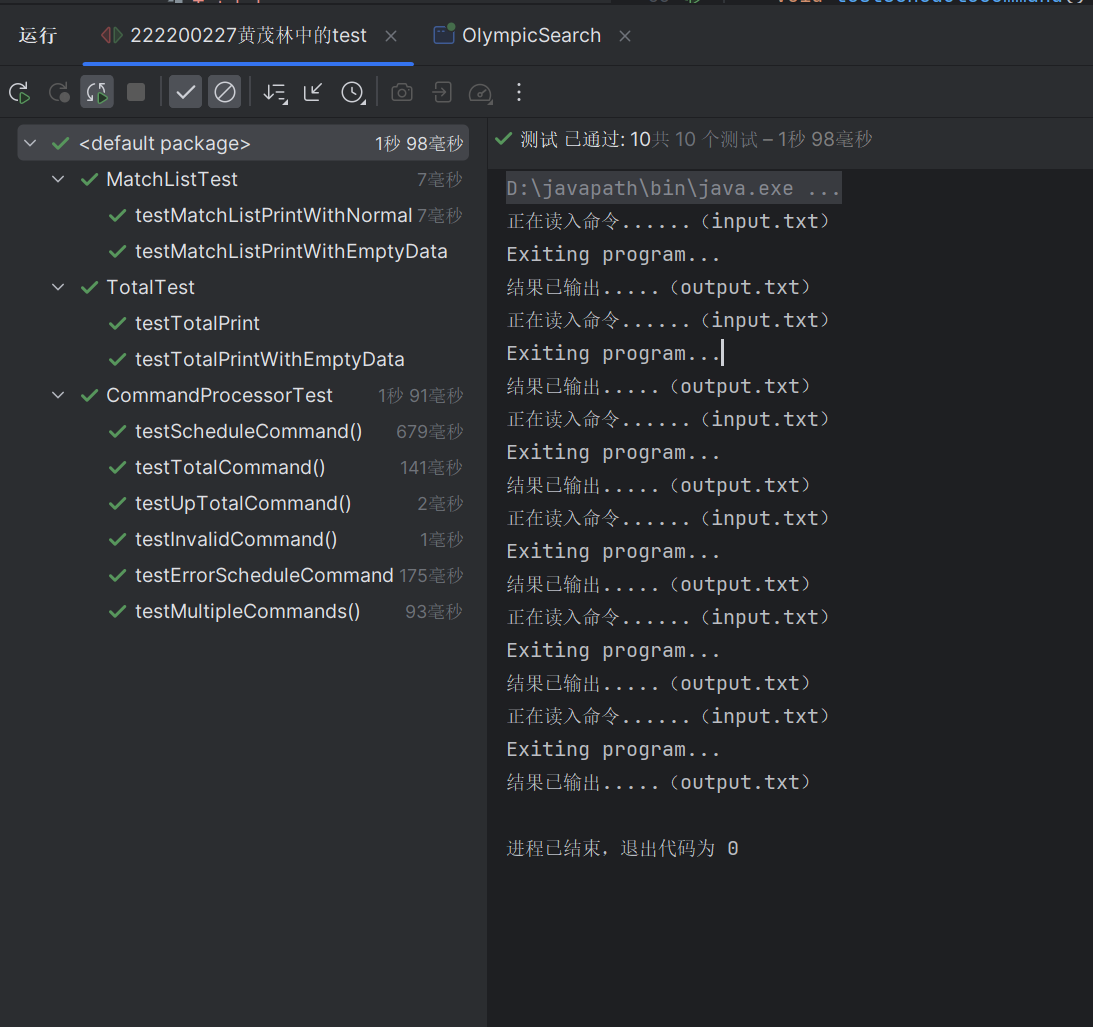Toggle Show Passed tests checkmark filter
Viewport: 1093px width, 1027px height.
(185, 92)
